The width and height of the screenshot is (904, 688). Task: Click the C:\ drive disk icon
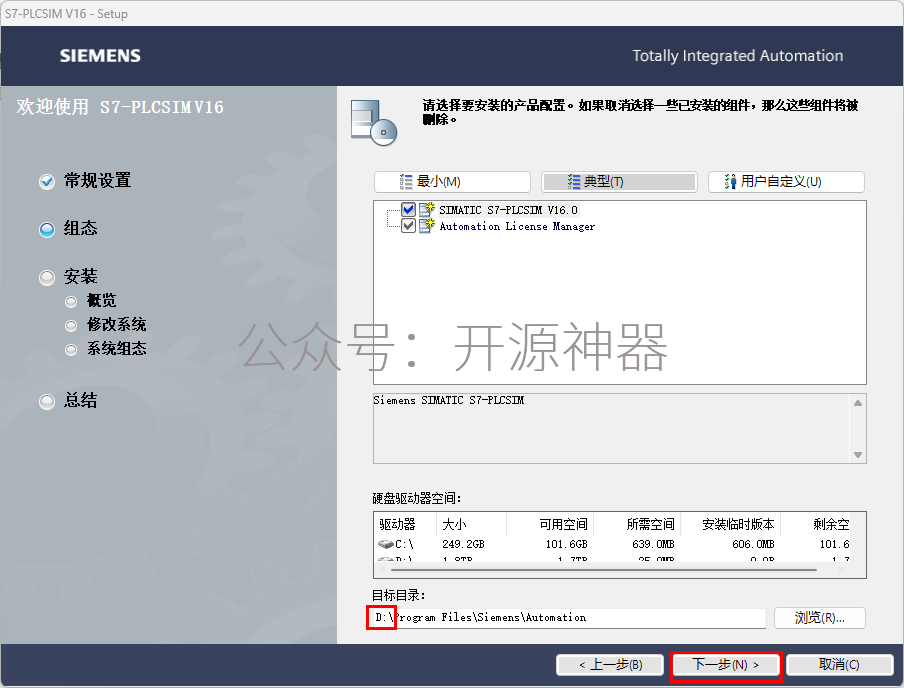(385, 544)
